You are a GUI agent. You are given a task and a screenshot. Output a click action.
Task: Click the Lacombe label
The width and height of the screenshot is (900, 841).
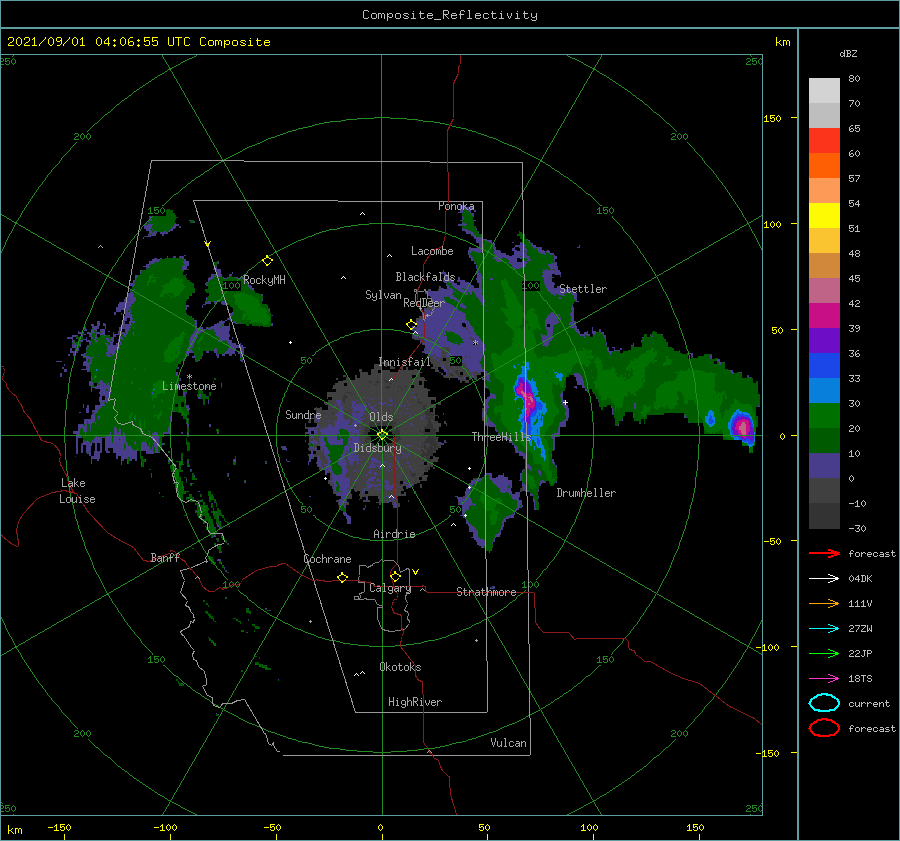click(x=432, y=251)
